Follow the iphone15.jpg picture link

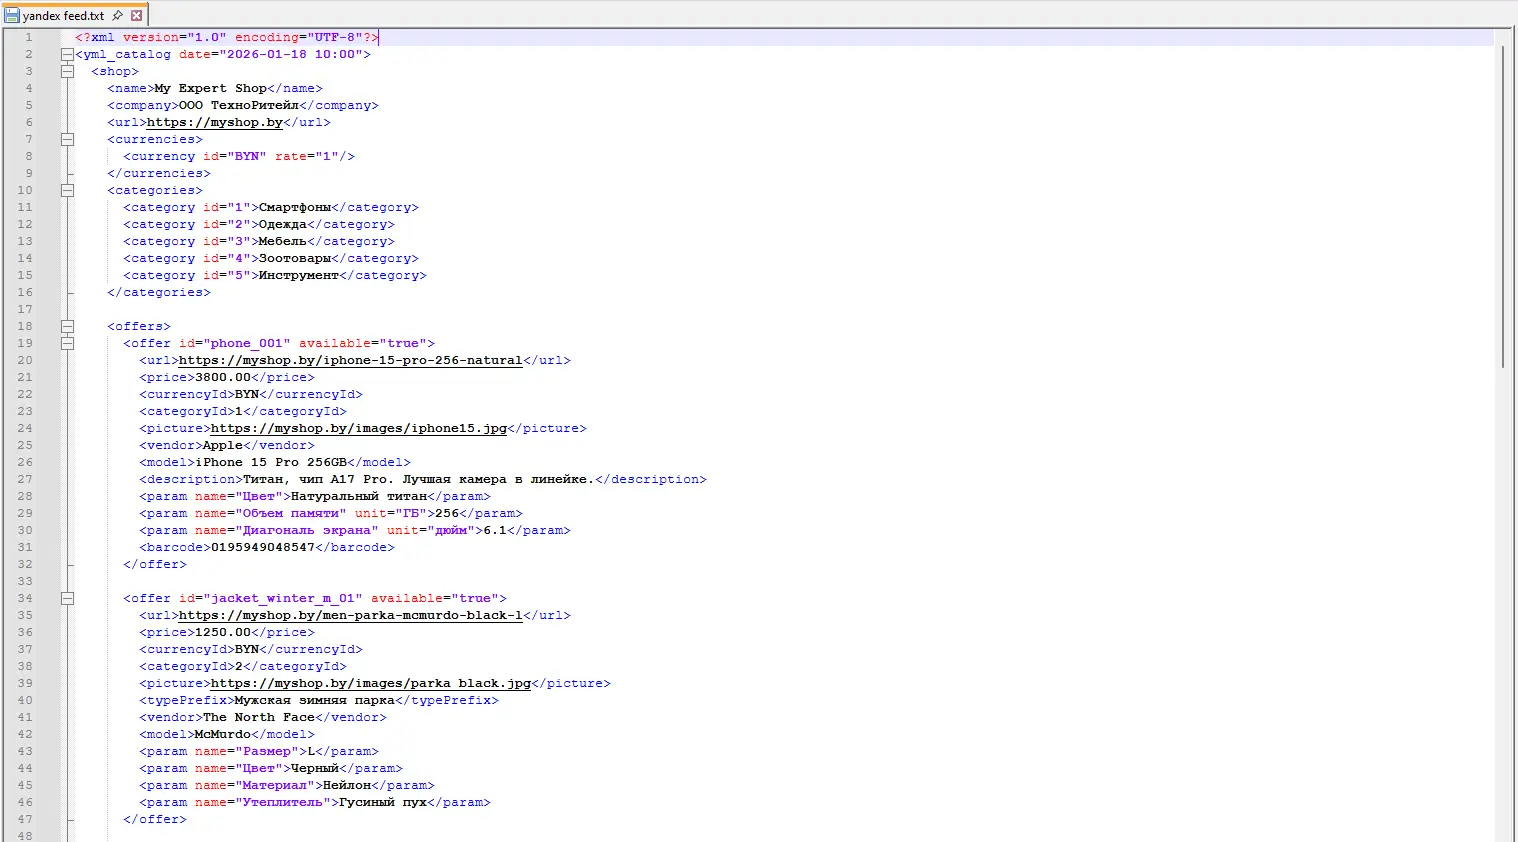coord(358,429)
